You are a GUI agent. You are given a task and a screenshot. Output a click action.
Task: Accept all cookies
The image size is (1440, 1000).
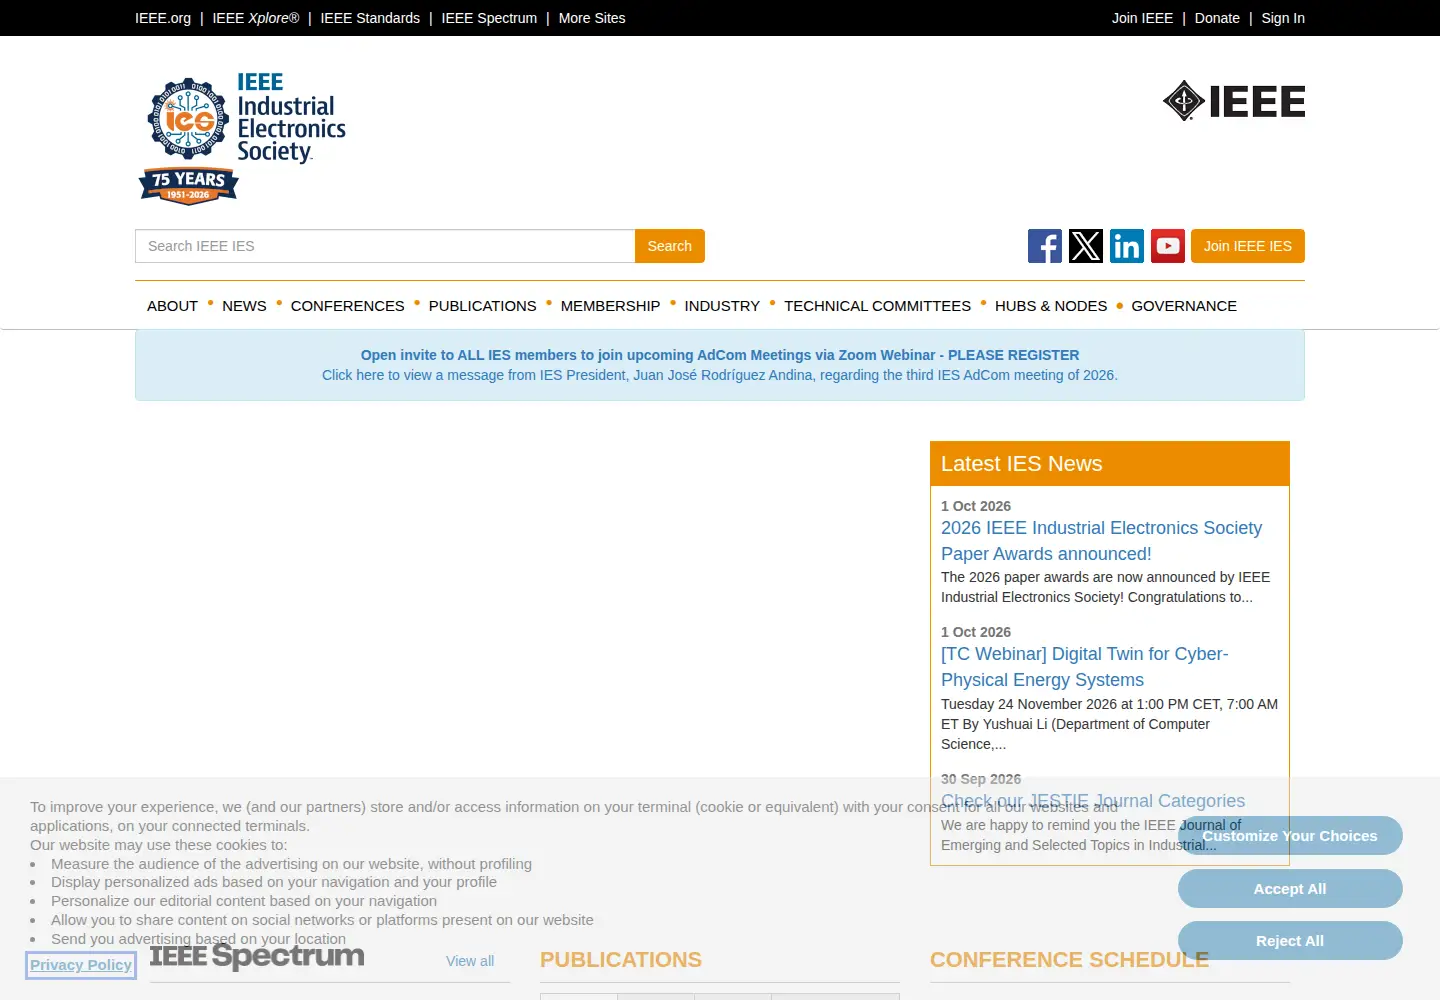pyautogui.click(x=1290, y=889)
